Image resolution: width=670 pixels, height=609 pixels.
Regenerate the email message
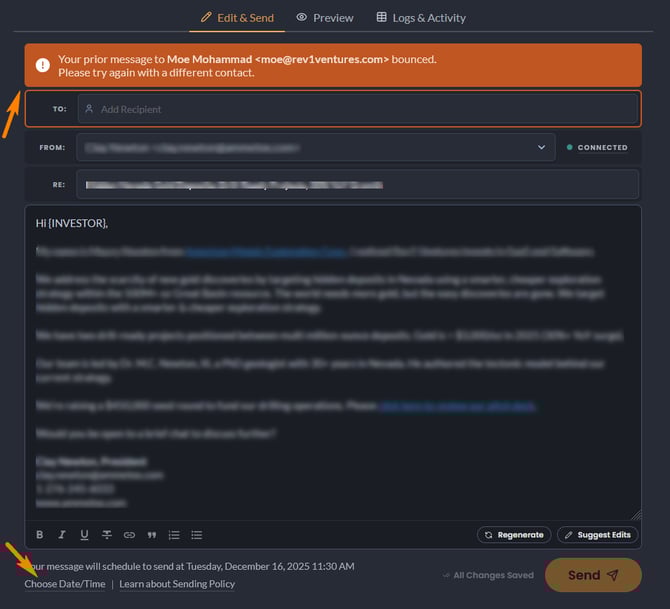[514, 535]
